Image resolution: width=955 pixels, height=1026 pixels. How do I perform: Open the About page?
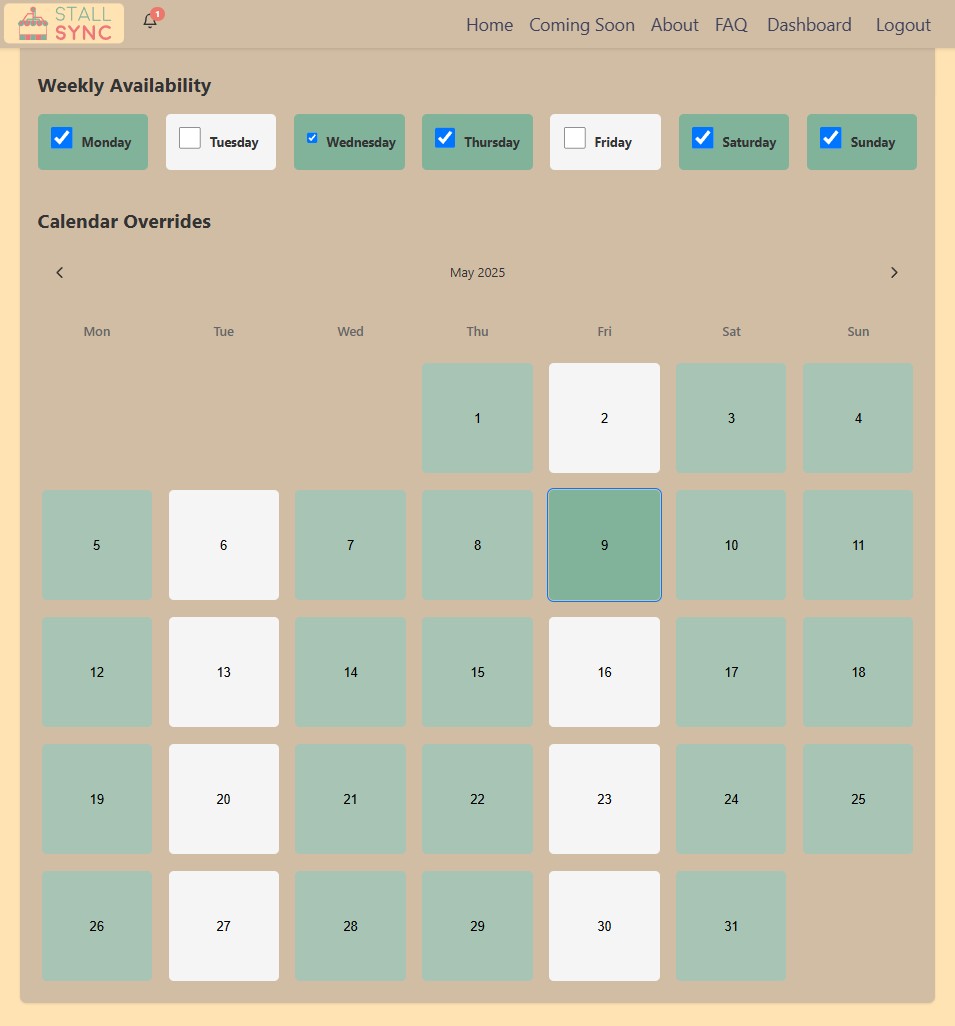[x=674, y=25]
